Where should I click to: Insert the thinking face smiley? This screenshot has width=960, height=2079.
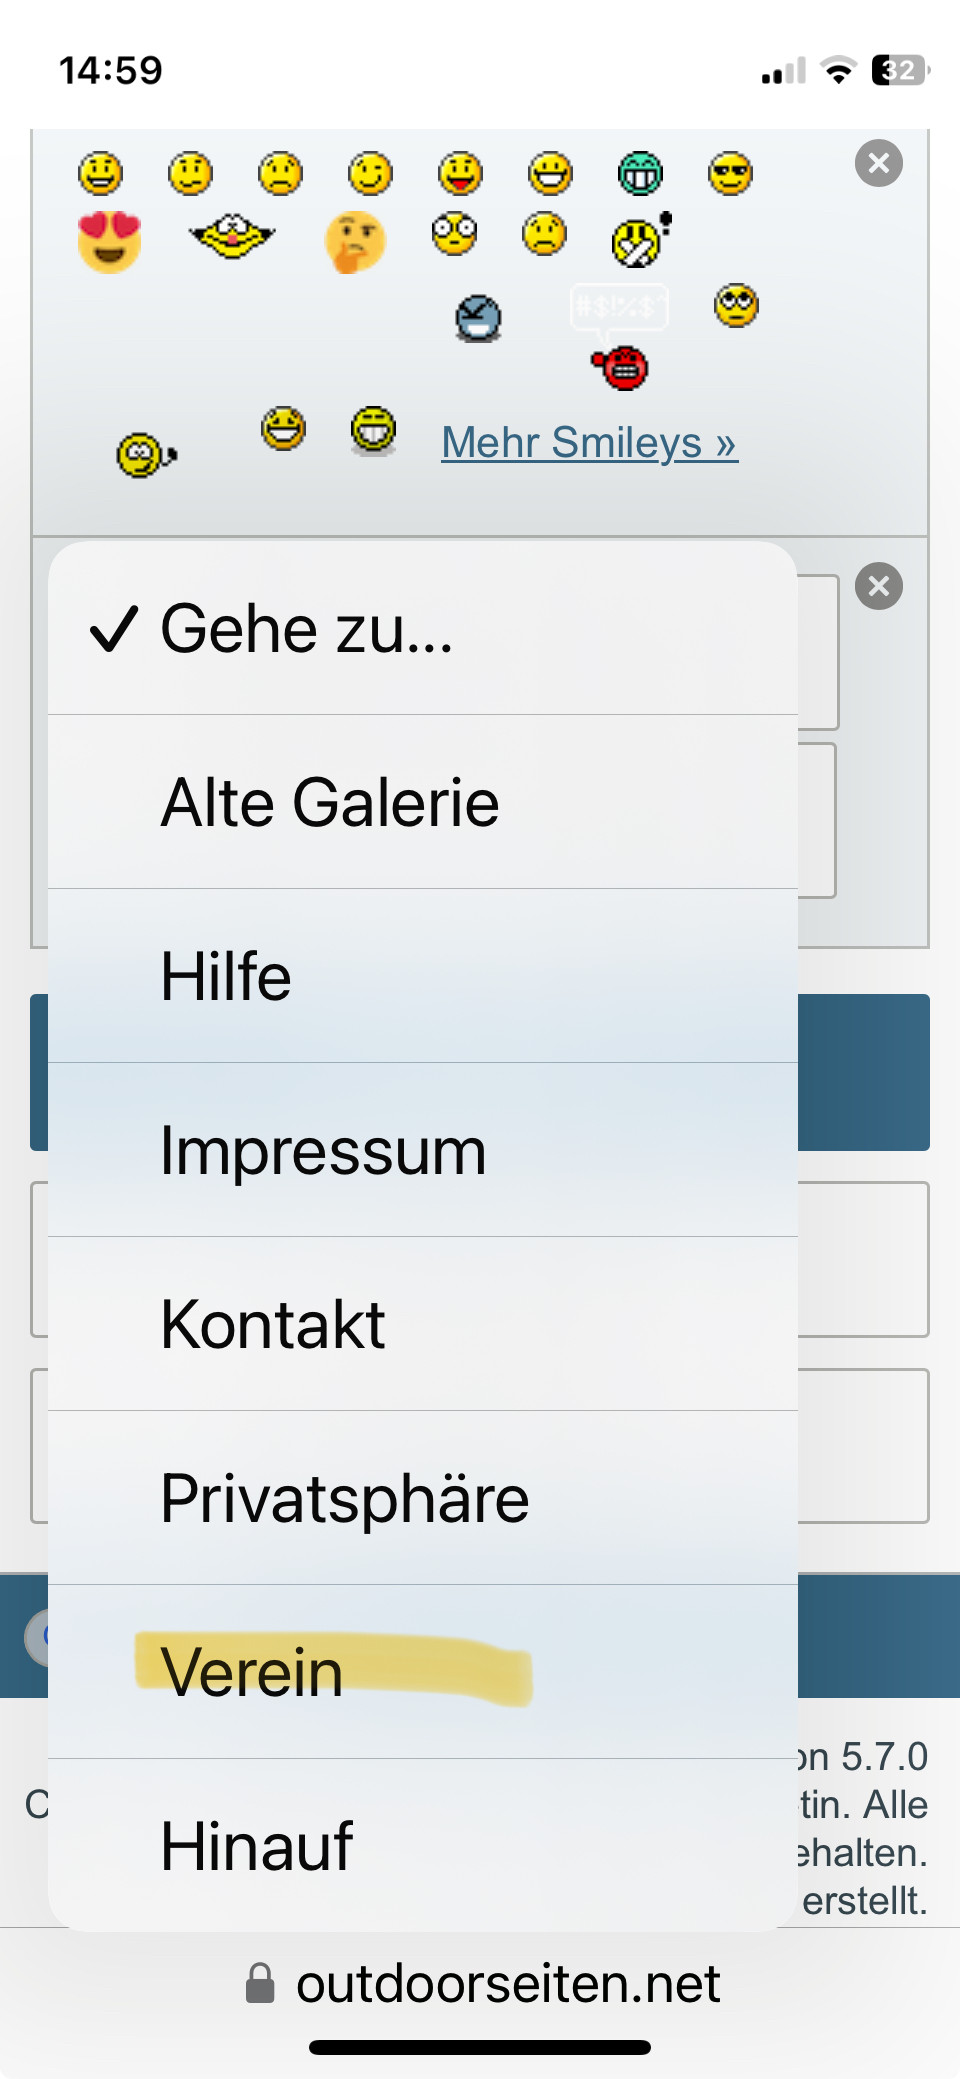[355, 241]
